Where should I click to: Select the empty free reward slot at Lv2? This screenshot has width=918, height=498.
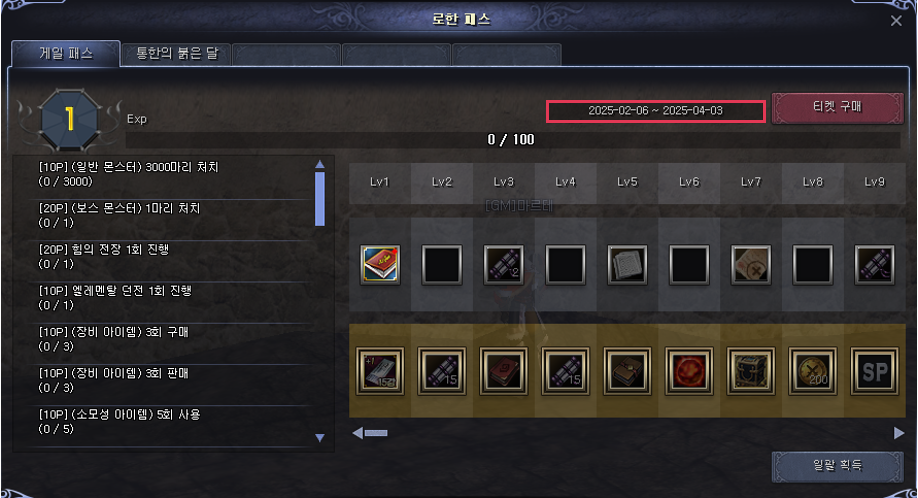point(441,265)
